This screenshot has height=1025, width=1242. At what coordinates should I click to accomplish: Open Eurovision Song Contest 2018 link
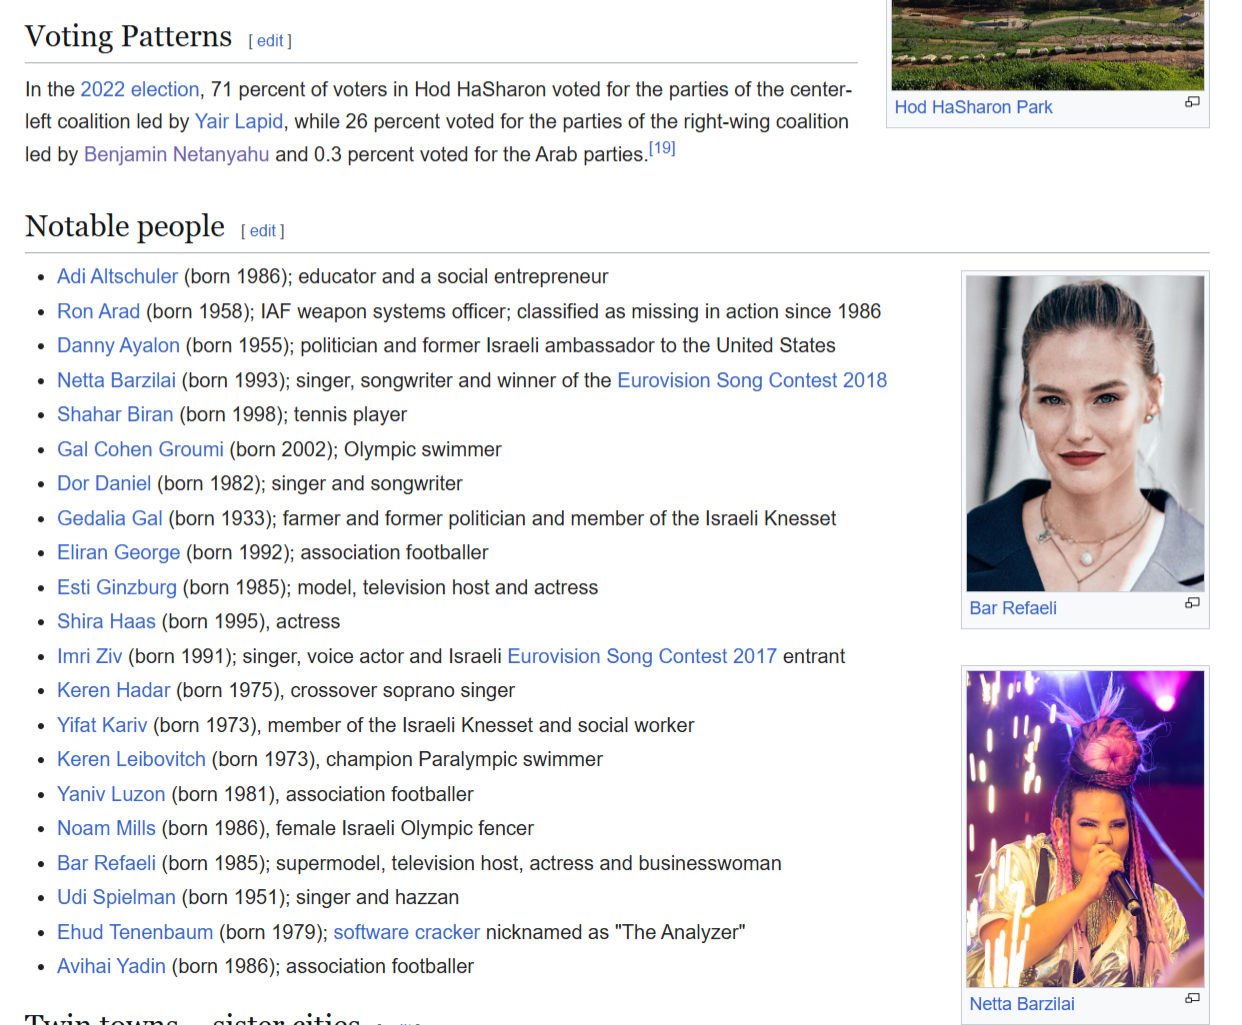[x=752, y=380]
